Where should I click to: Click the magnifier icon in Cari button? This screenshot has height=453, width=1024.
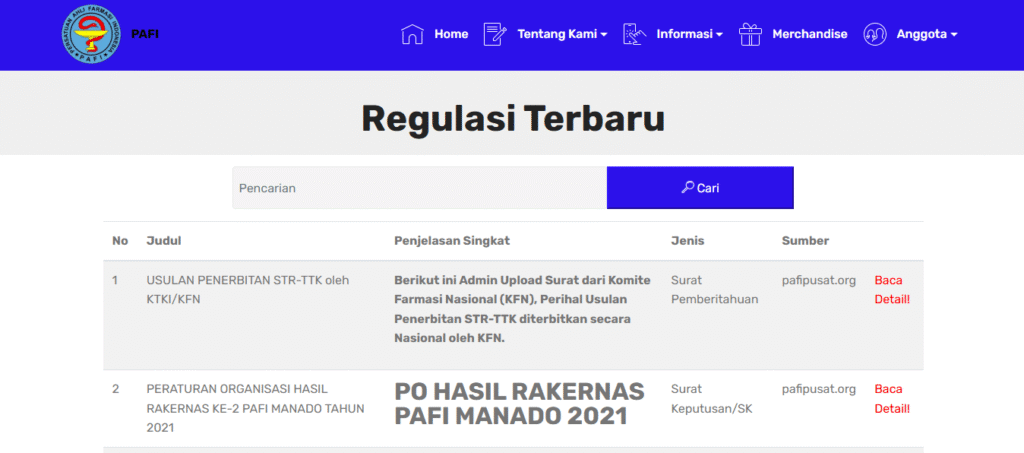point(687,187)
